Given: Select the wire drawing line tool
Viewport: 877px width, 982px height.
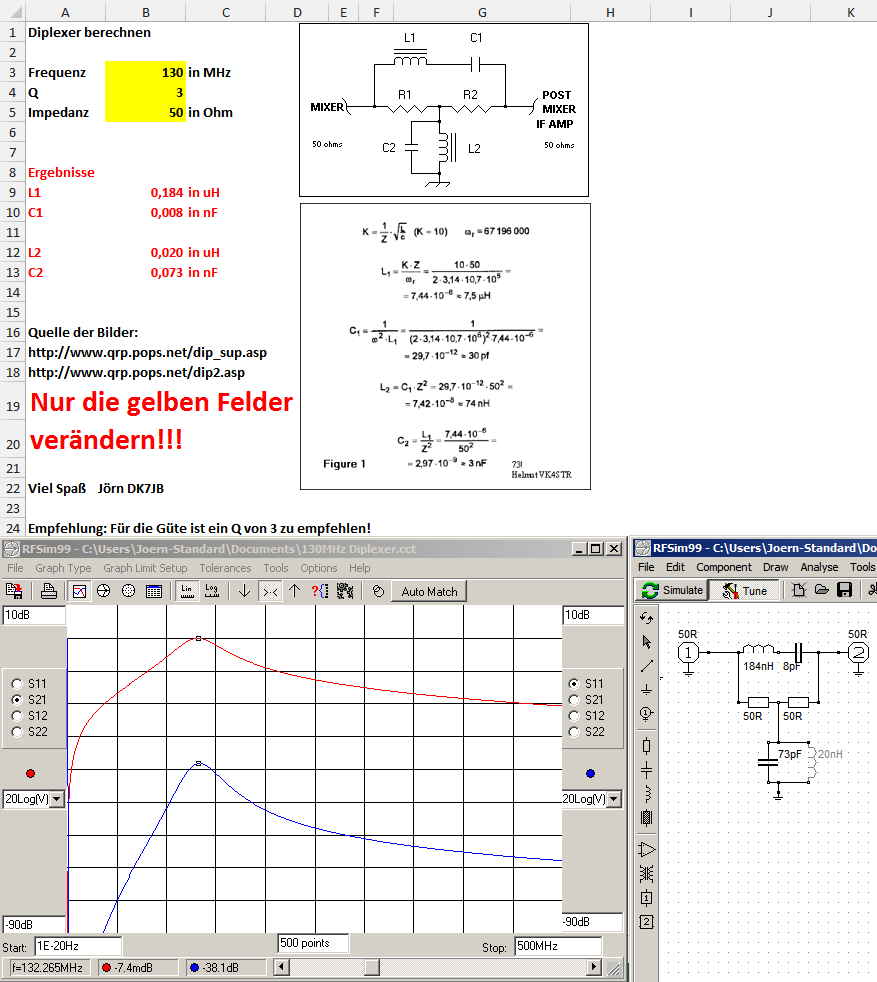Looking at the screenshot, I should click(x=646, y=666).
